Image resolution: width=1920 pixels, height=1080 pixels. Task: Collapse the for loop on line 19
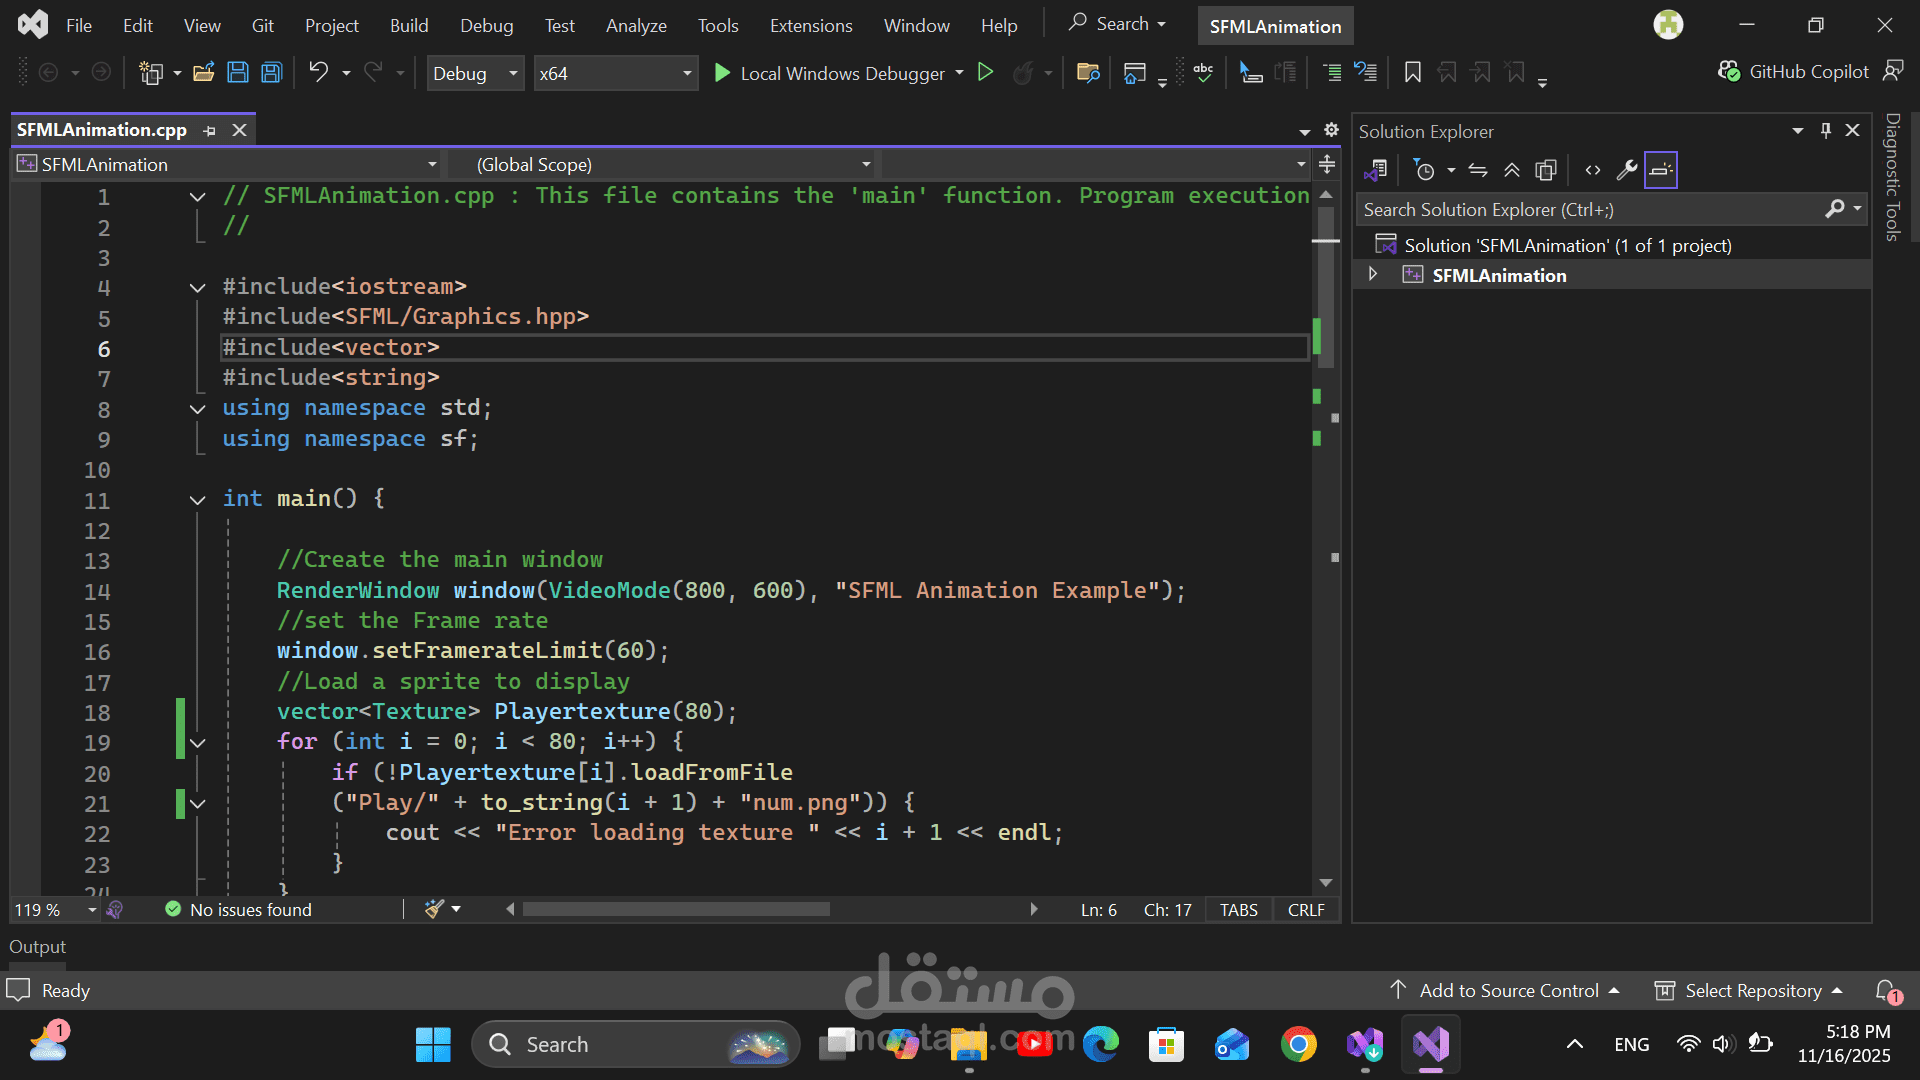tap(197, 742)
